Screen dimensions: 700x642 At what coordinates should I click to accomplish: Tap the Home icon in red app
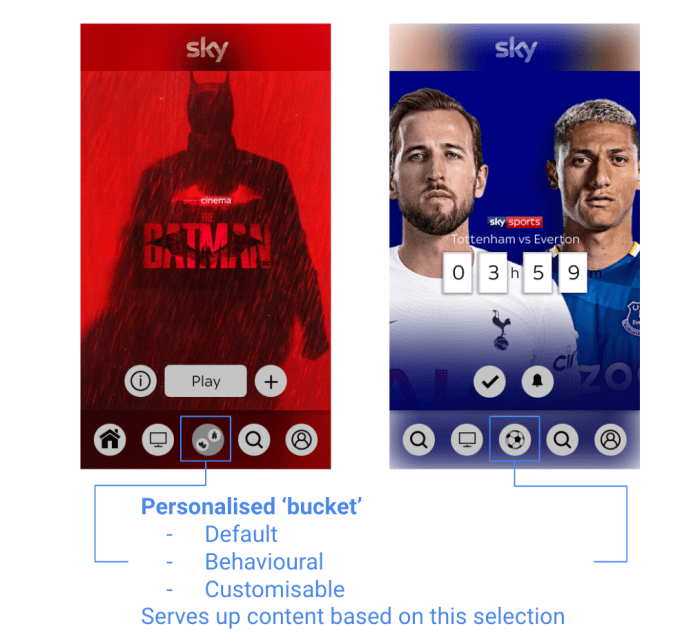click(x=110, y=440)
